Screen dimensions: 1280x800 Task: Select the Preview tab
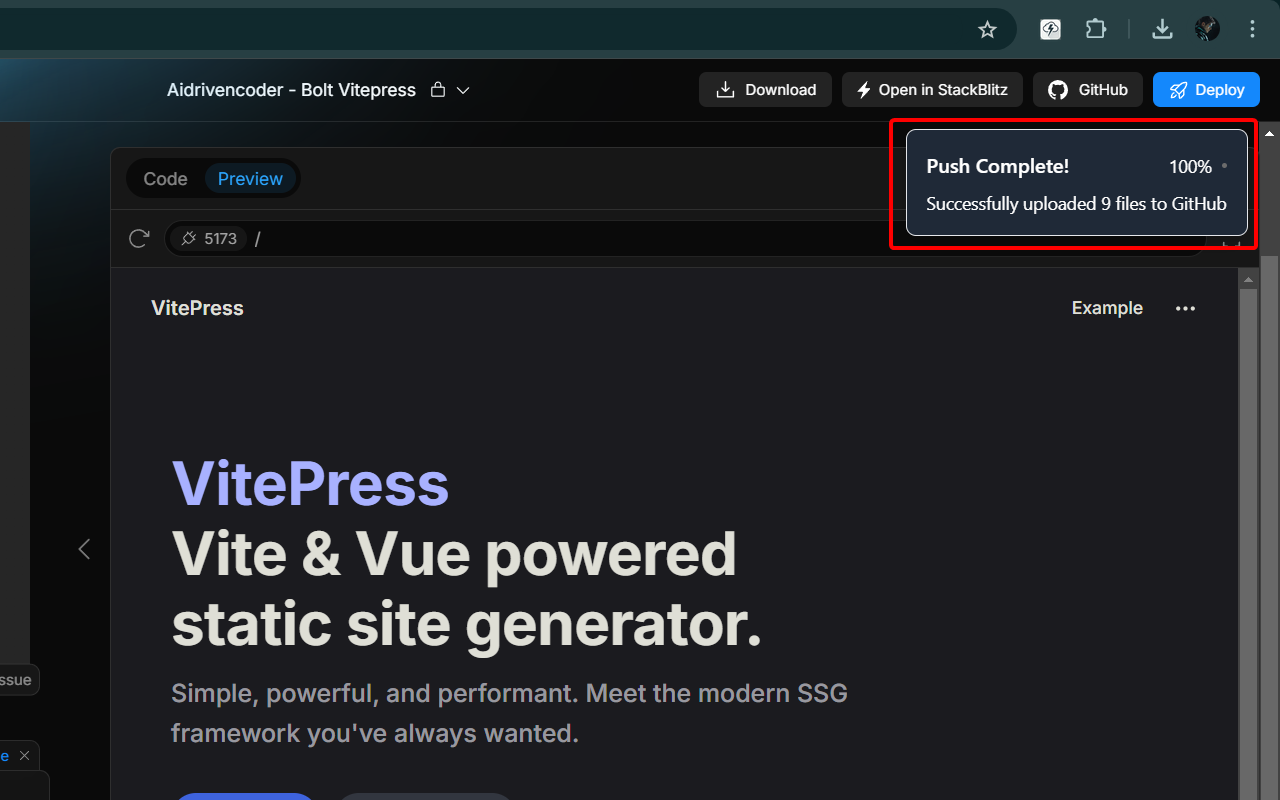point(250,179)
